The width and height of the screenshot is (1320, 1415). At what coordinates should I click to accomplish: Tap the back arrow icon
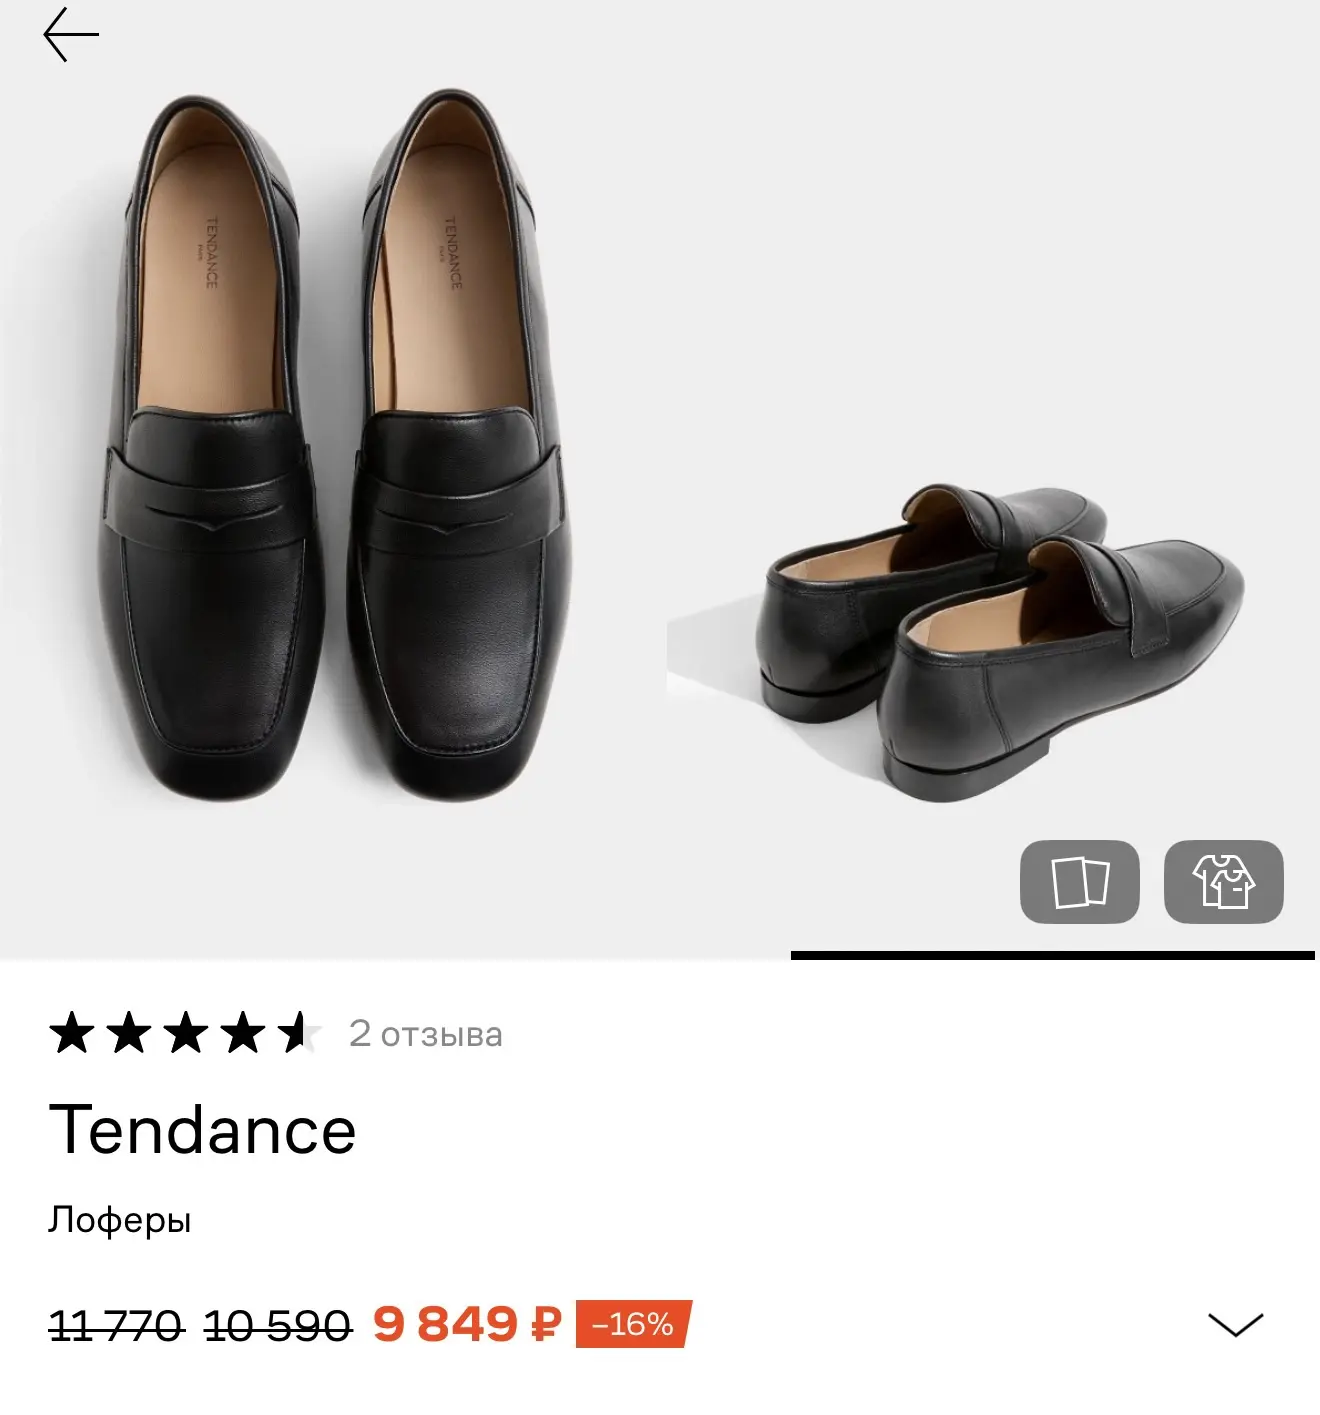[x=71, y=35]
